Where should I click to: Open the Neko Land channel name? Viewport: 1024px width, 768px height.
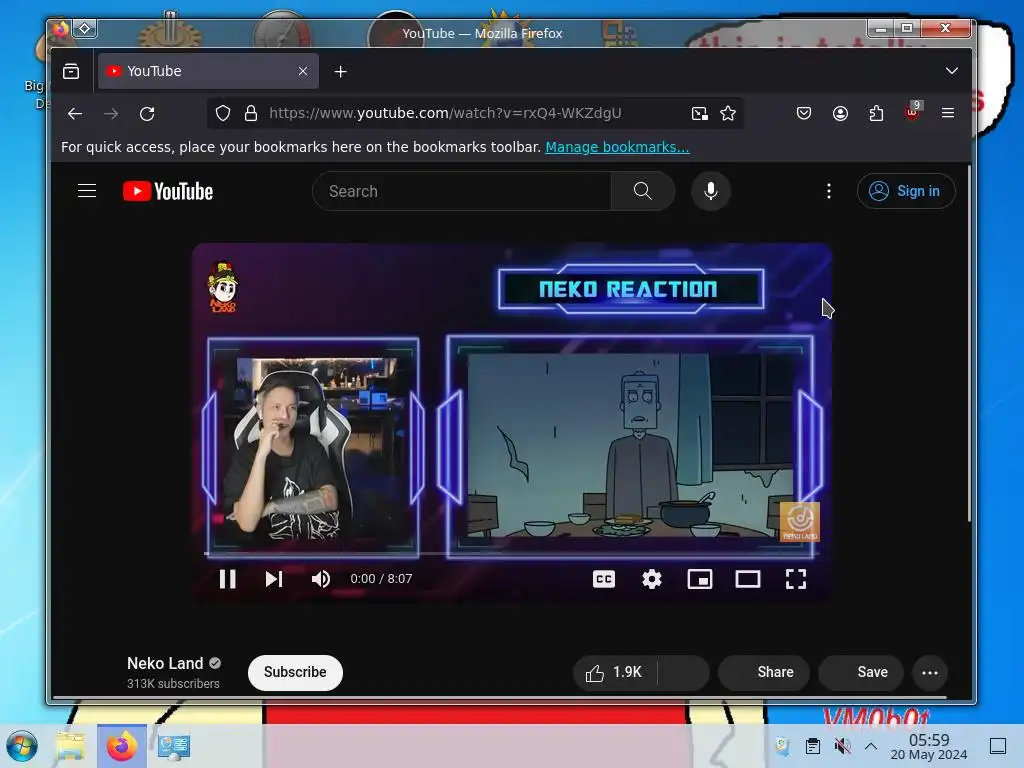coord(165,663)
